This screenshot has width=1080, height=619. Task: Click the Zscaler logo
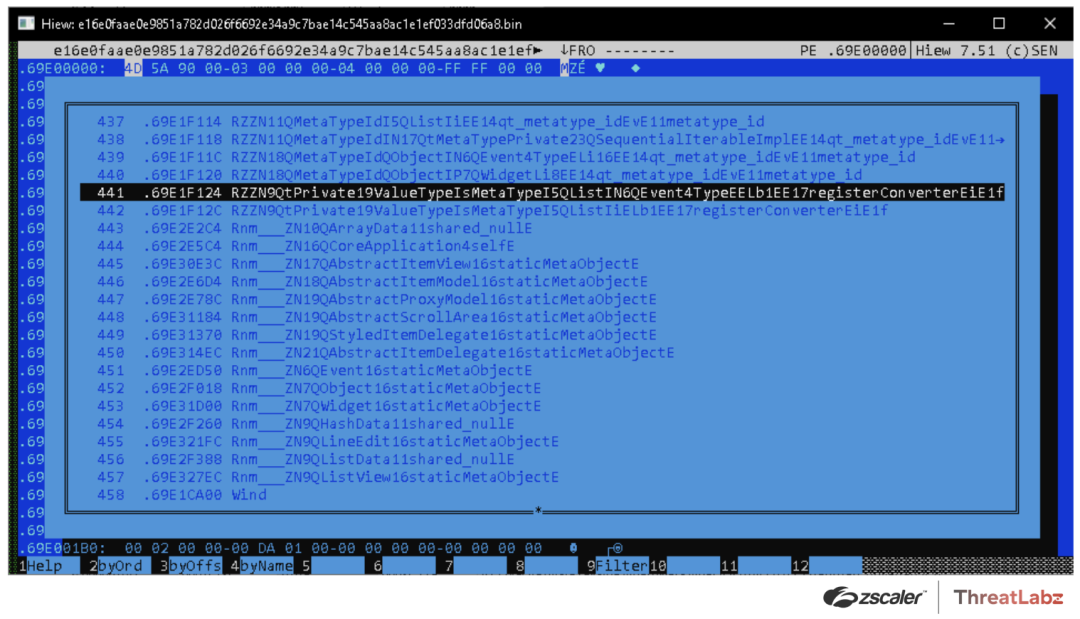874,597
